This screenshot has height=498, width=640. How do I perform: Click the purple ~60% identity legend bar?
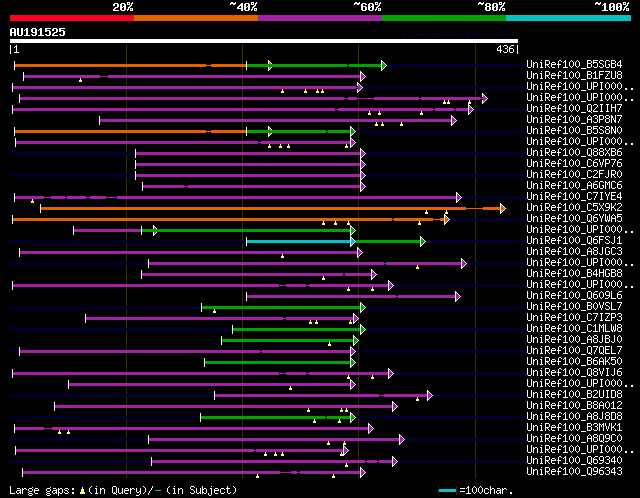[320, 18]
